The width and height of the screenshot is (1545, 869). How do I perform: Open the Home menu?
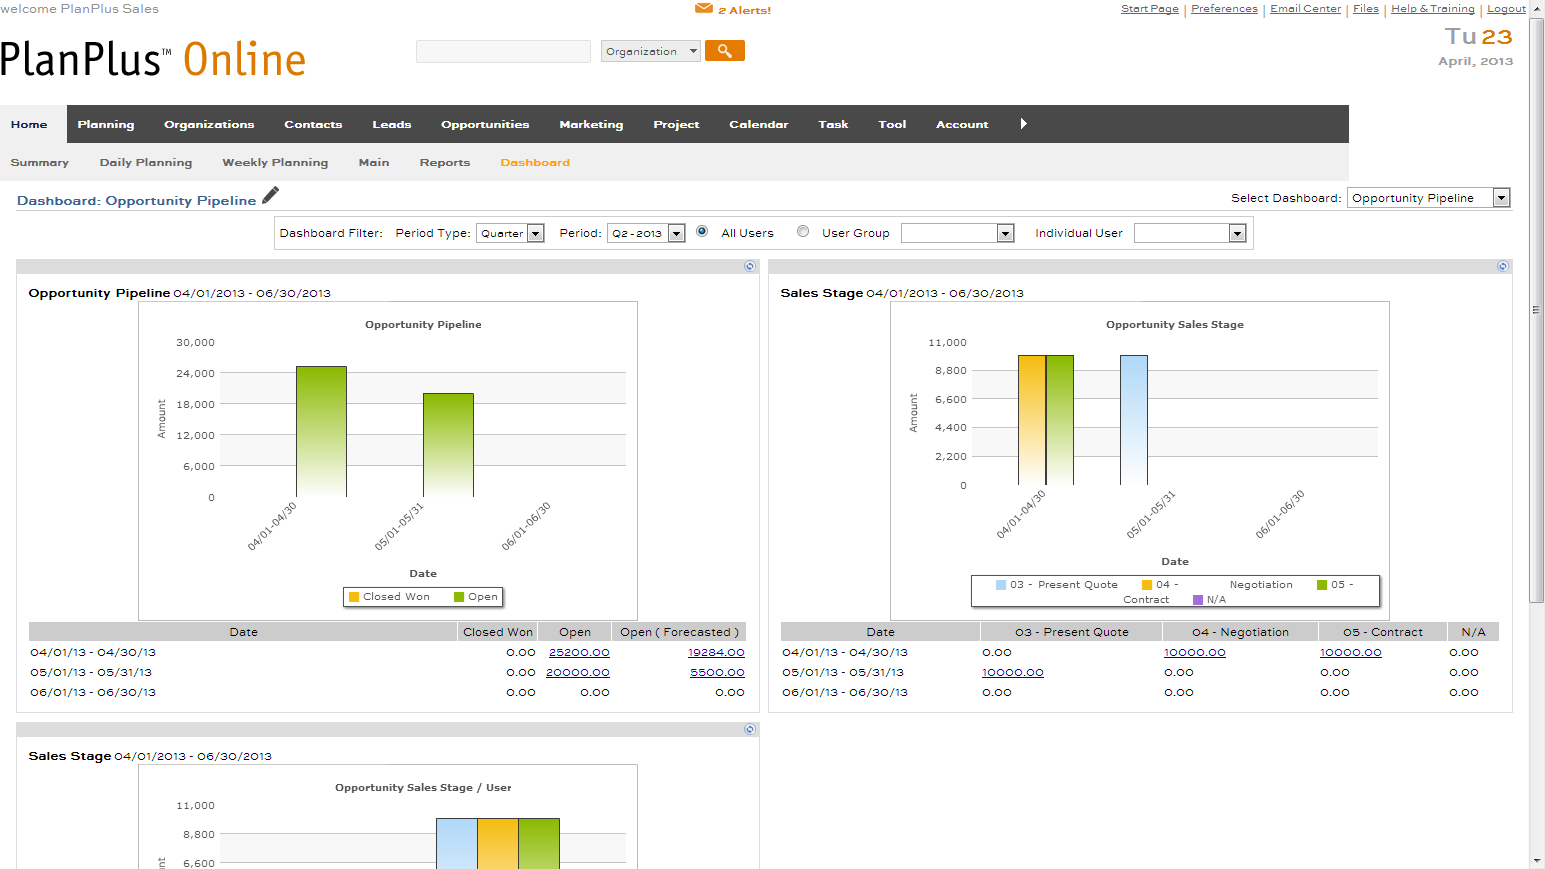30,125
